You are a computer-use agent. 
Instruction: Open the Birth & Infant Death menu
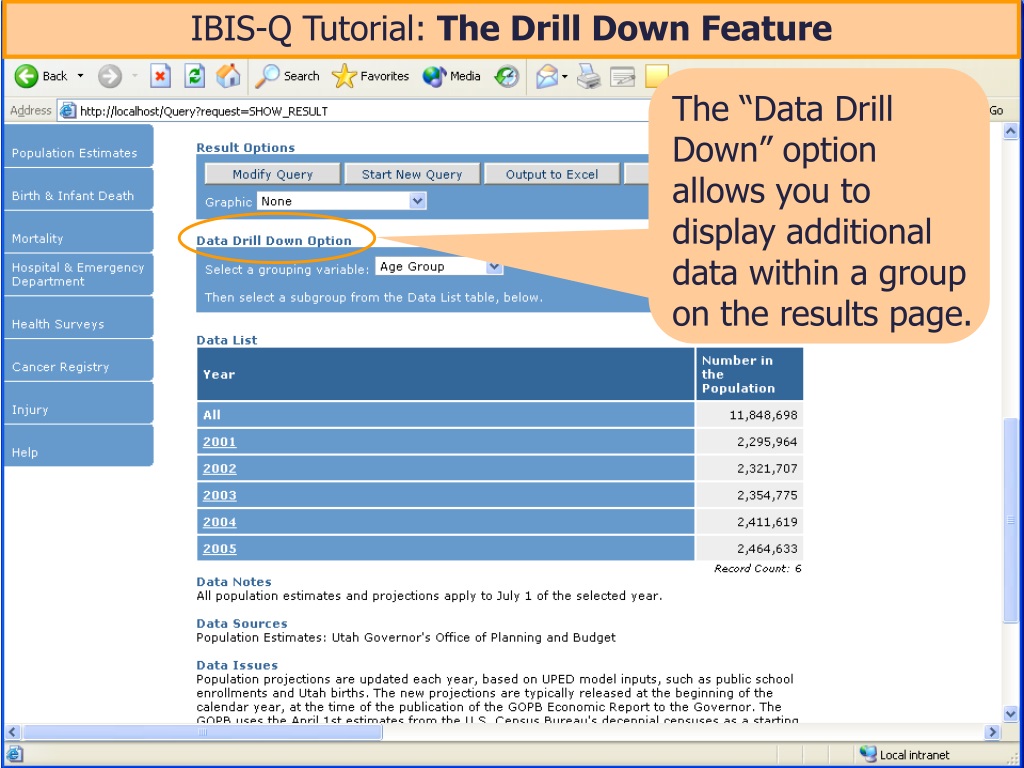[78, 189]
